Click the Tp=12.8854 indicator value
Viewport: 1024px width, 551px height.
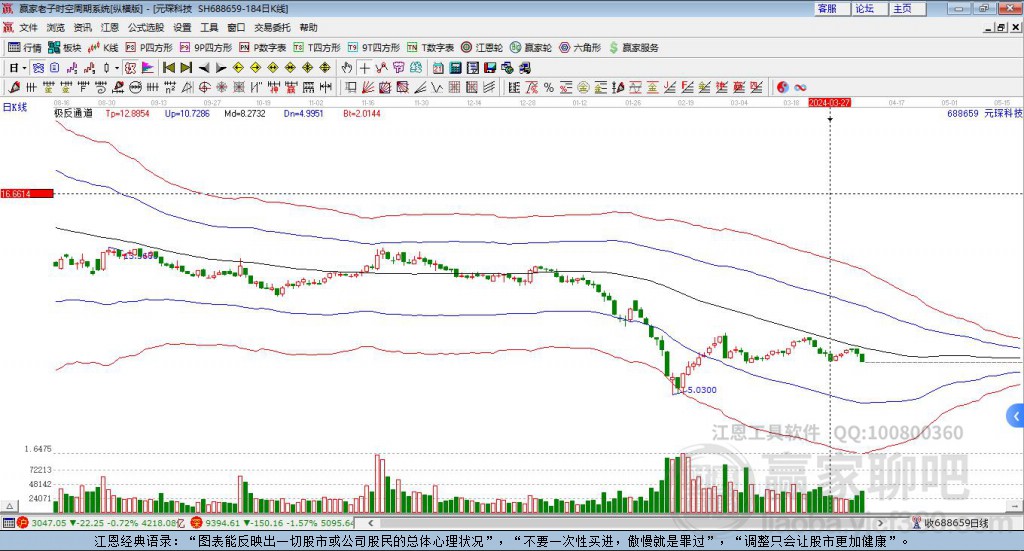click(127, 114)
